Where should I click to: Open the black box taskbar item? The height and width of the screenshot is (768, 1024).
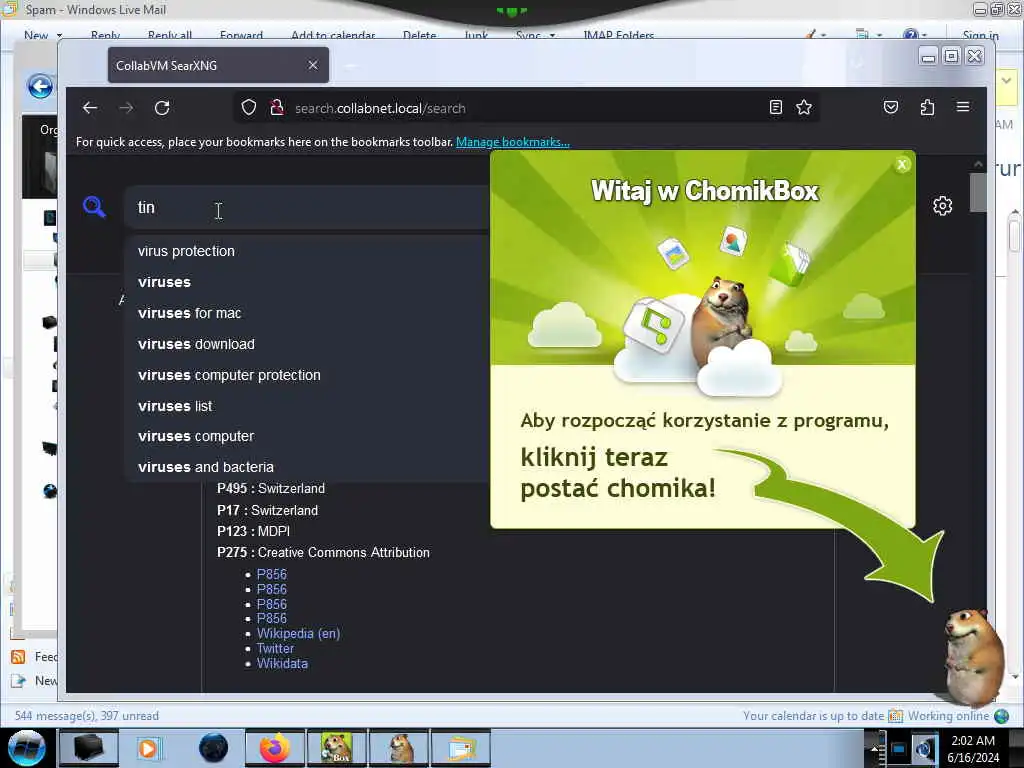89,748
